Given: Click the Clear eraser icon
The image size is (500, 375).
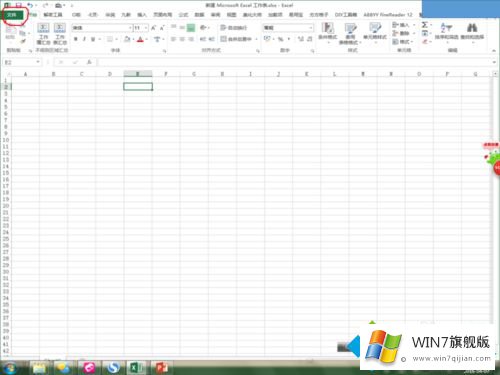Looking at the screenshot, I should point(425,42).
